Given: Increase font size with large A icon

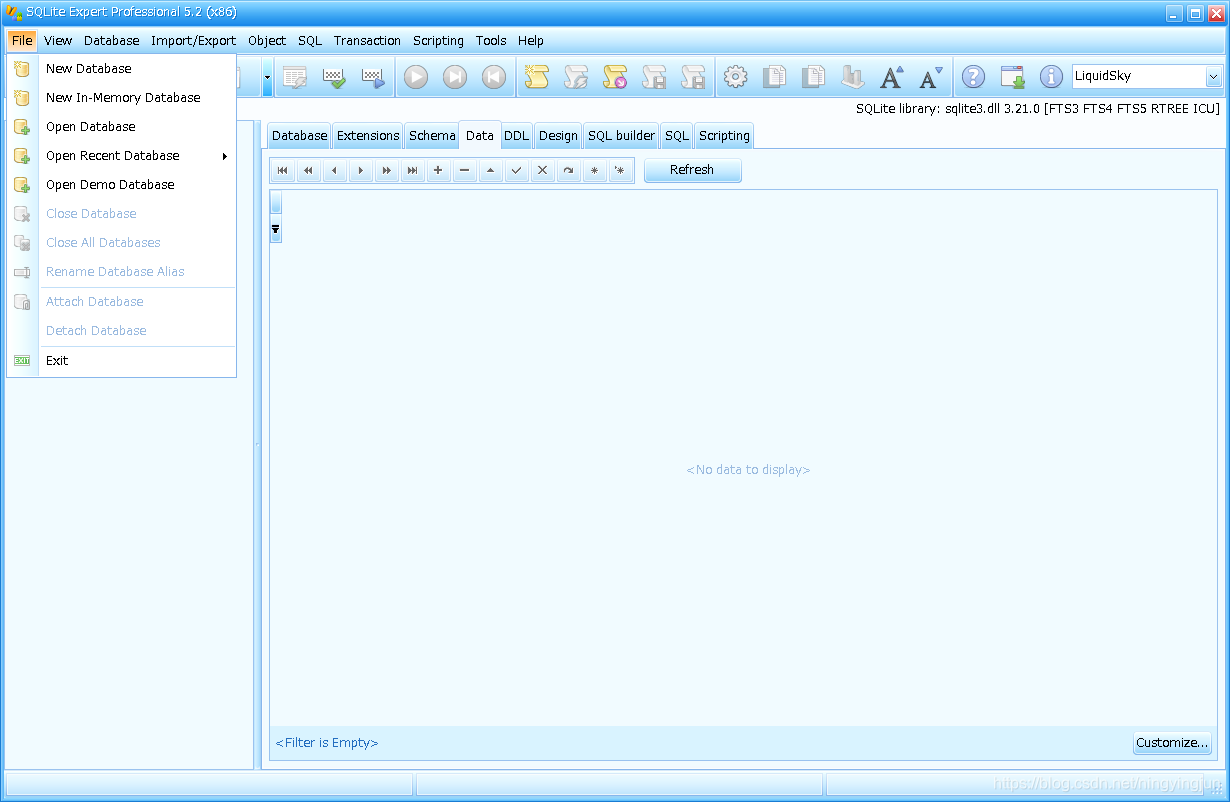Looking at the screenshot, I should [x=892, y=77].
